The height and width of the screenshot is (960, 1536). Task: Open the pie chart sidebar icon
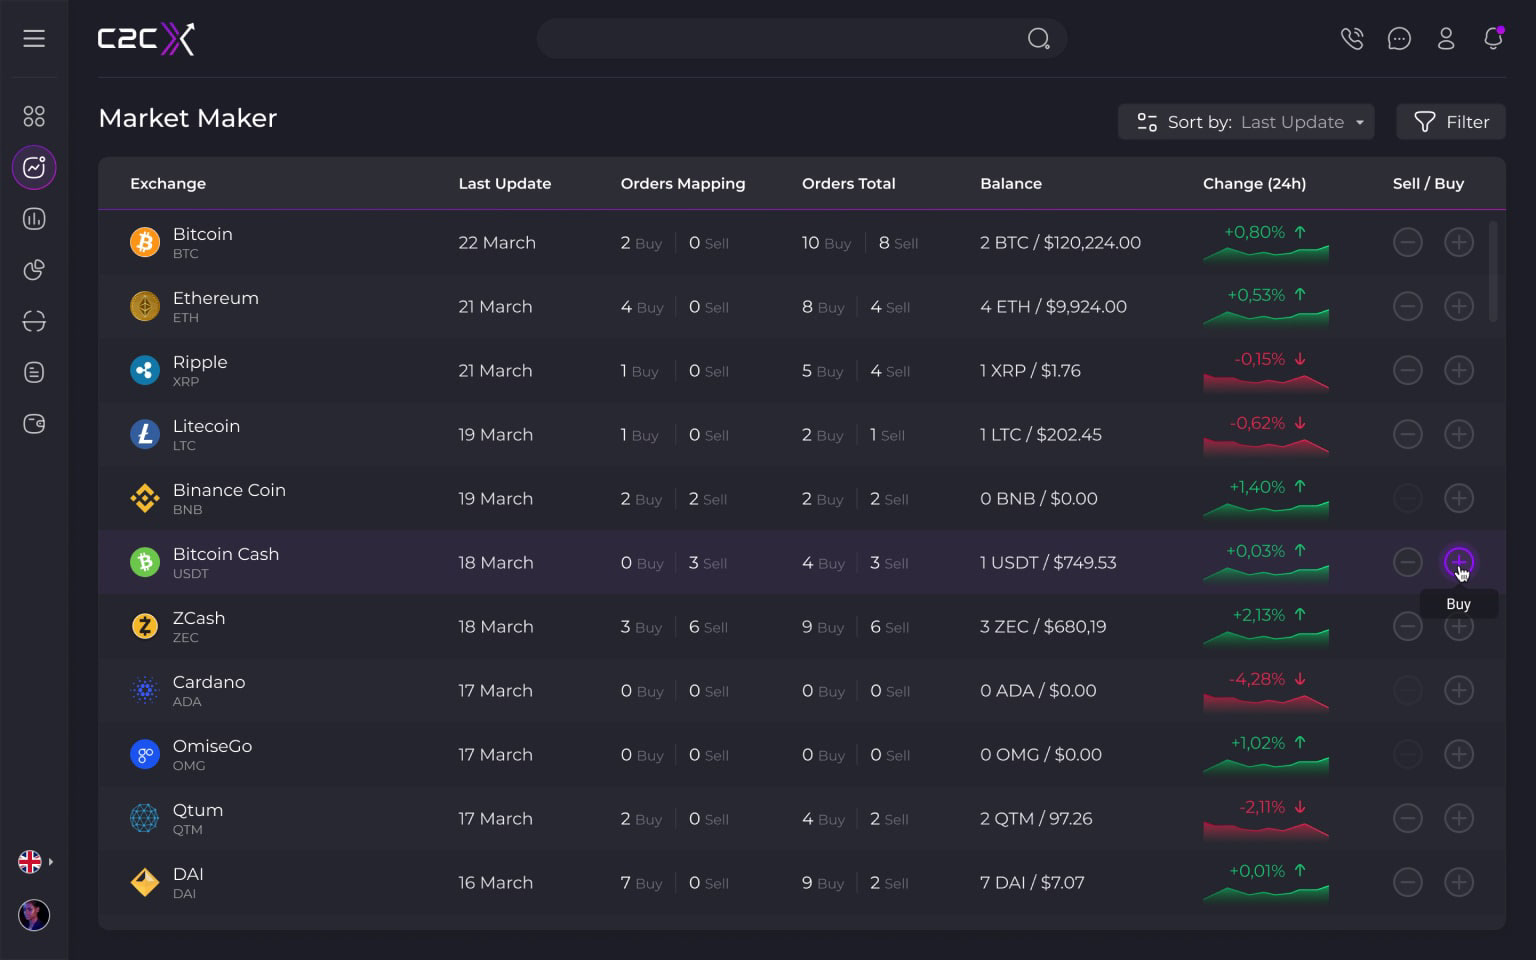[x=34, y=270]
